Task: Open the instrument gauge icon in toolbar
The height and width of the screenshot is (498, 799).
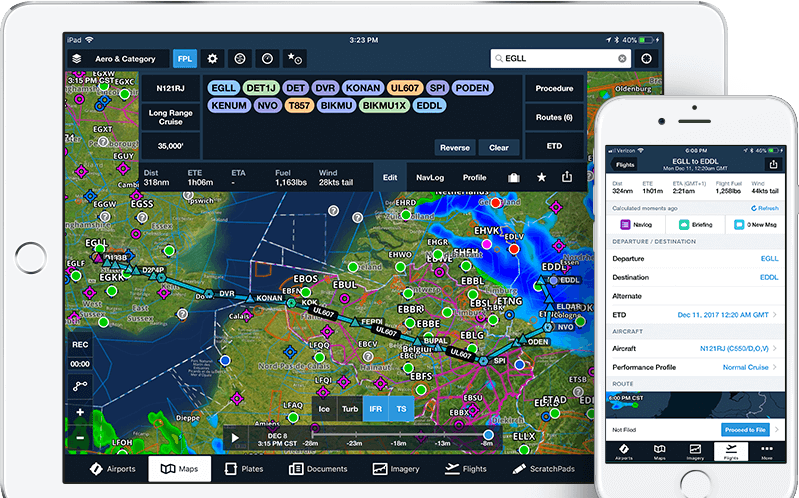Action: (x=267, y=59)
